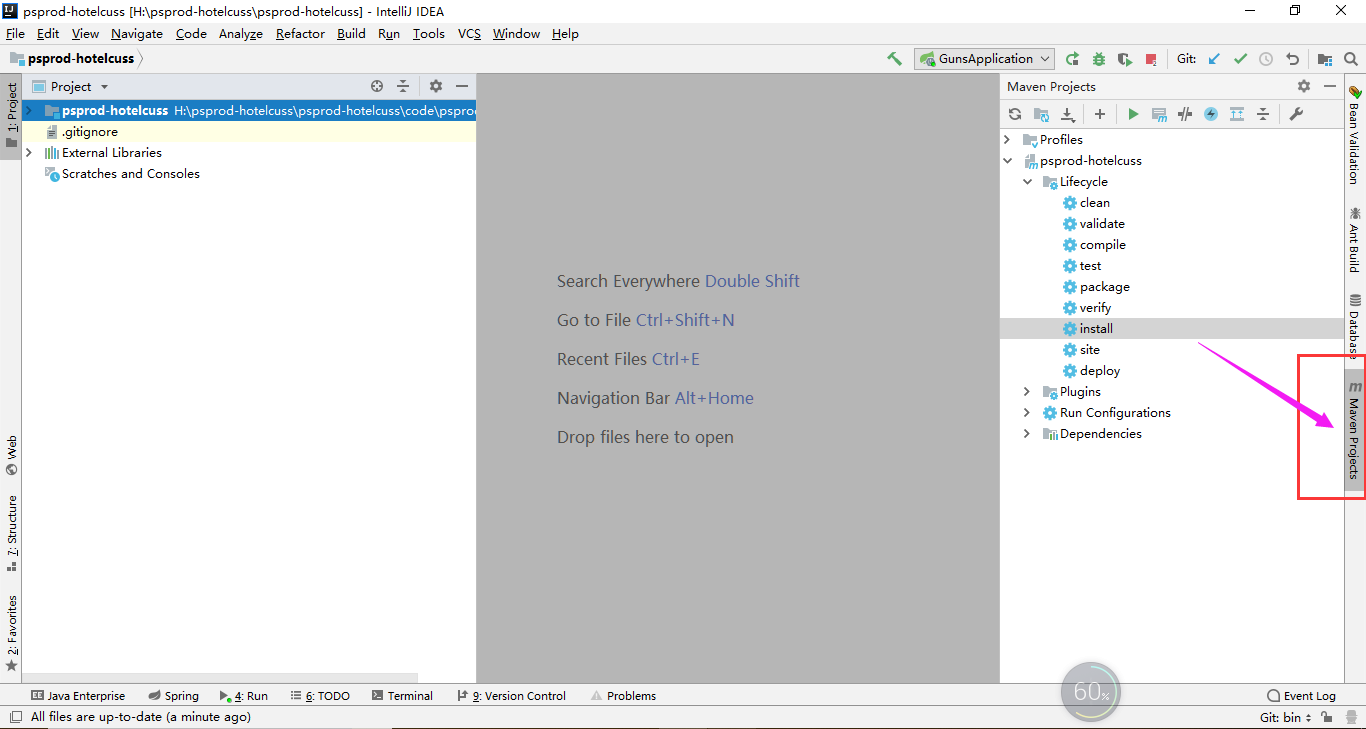
Task: Open the Terminal tool window tab
Action: pos(402,696)
